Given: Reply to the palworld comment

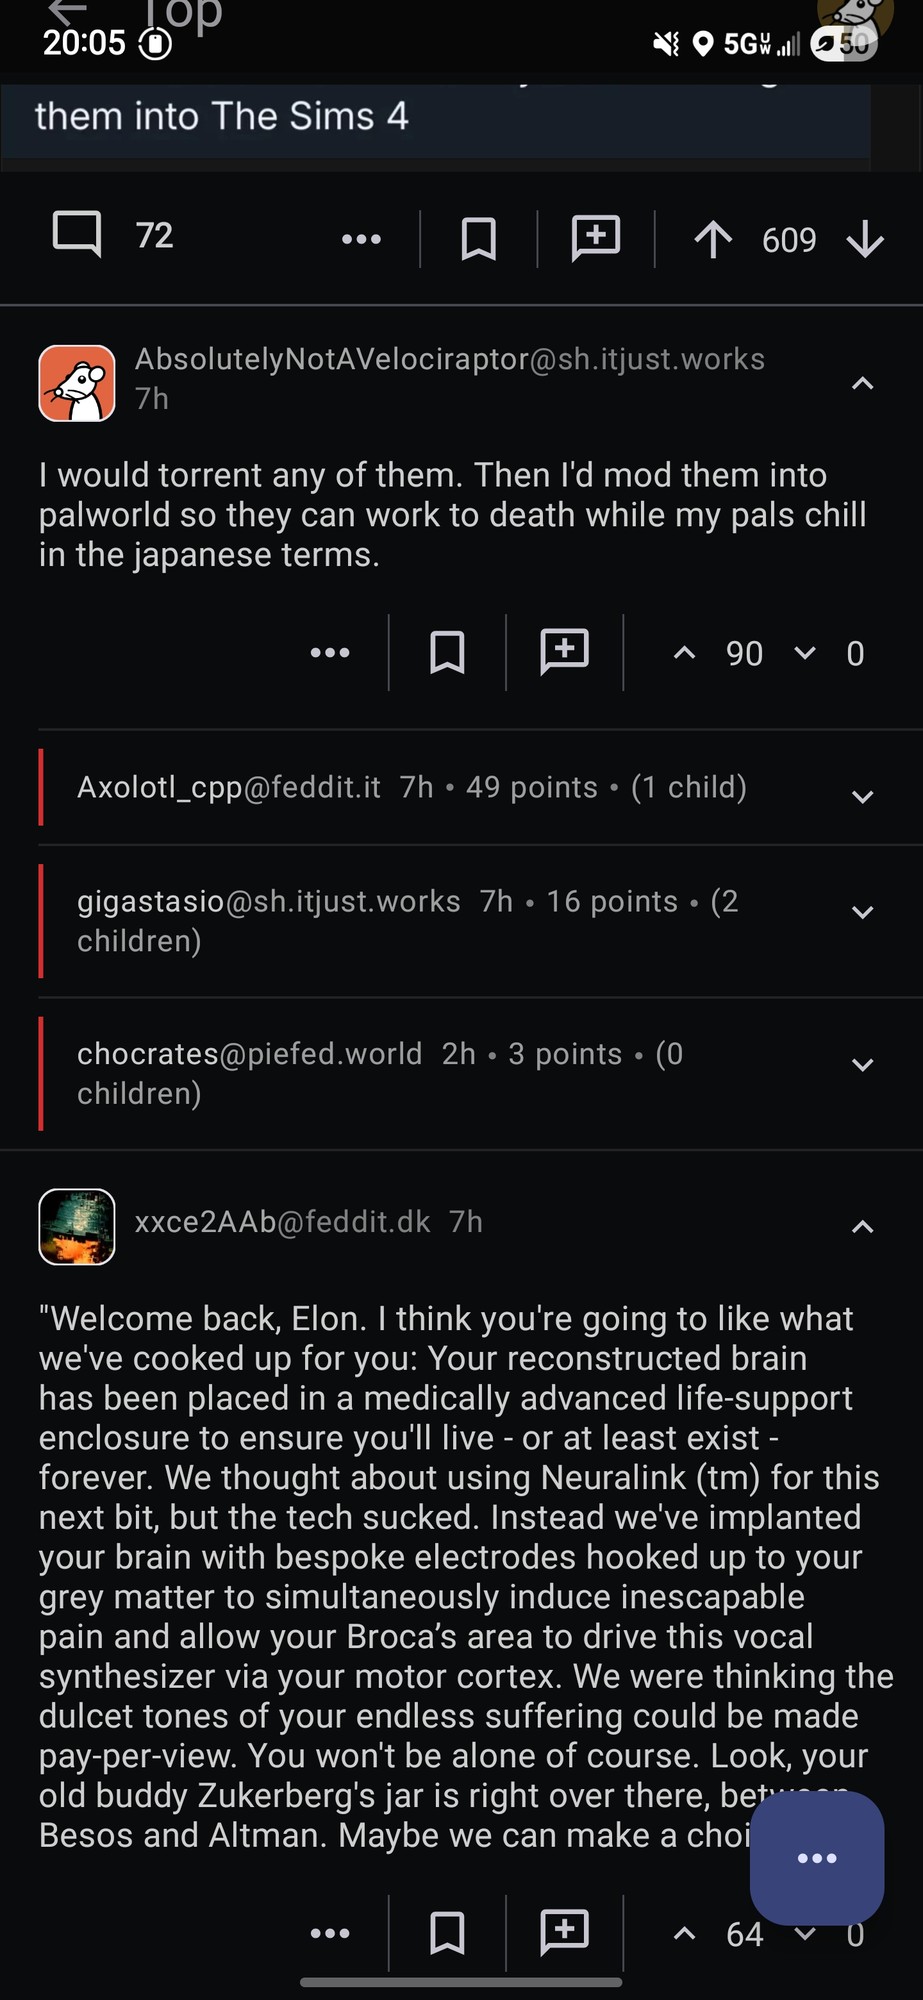Looking at the screenshot, I should pyautogui.click(x=565, y=652).
